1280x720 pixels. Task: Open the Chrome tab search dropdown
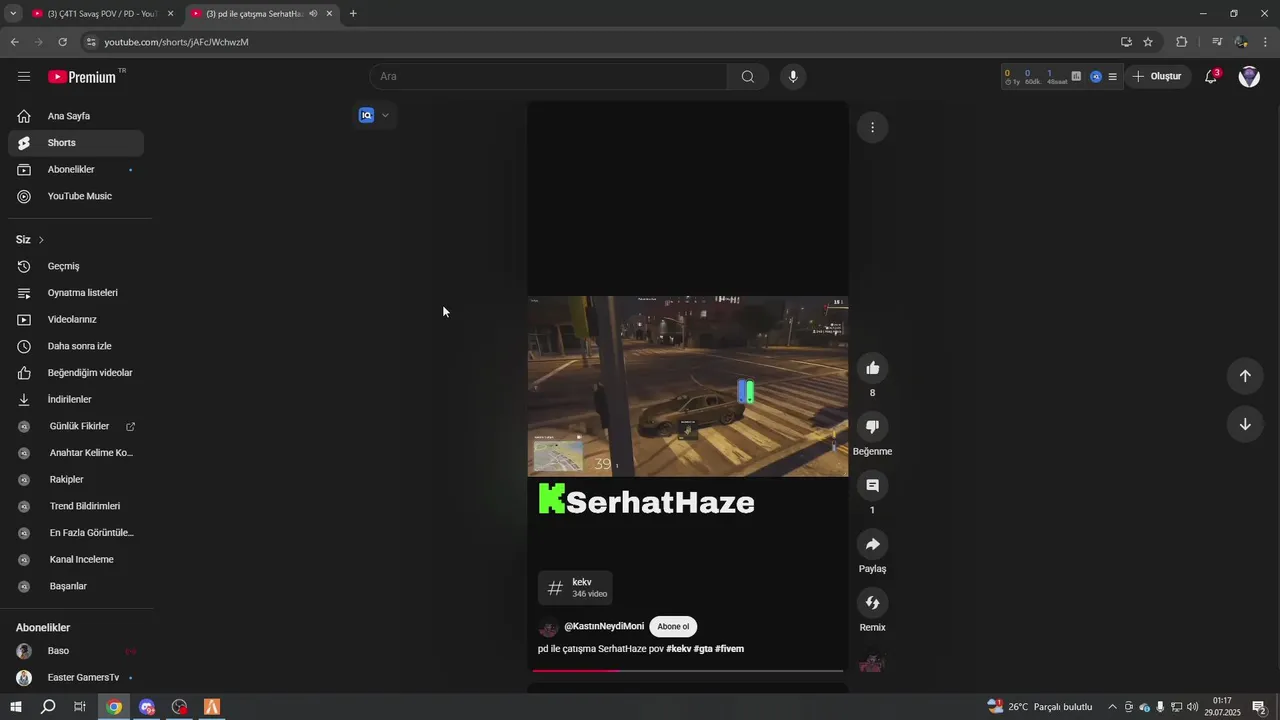(13, 14)
